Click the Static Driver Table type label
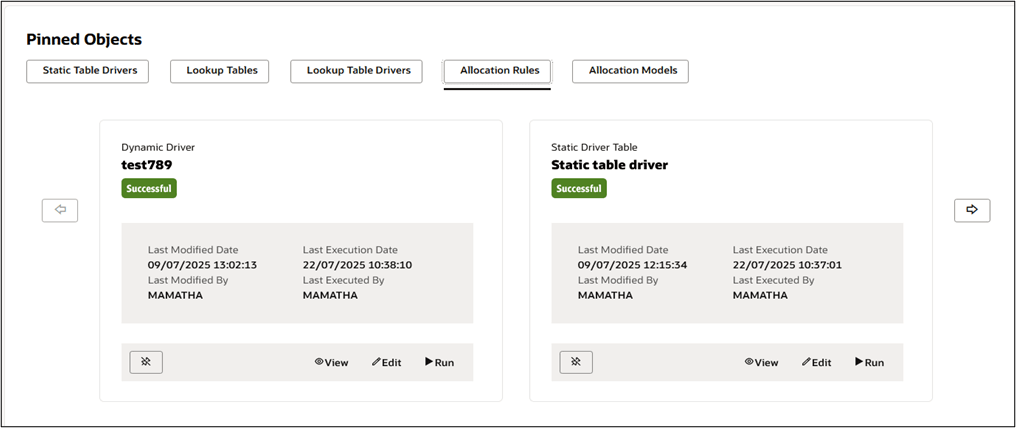 (594, 148)
